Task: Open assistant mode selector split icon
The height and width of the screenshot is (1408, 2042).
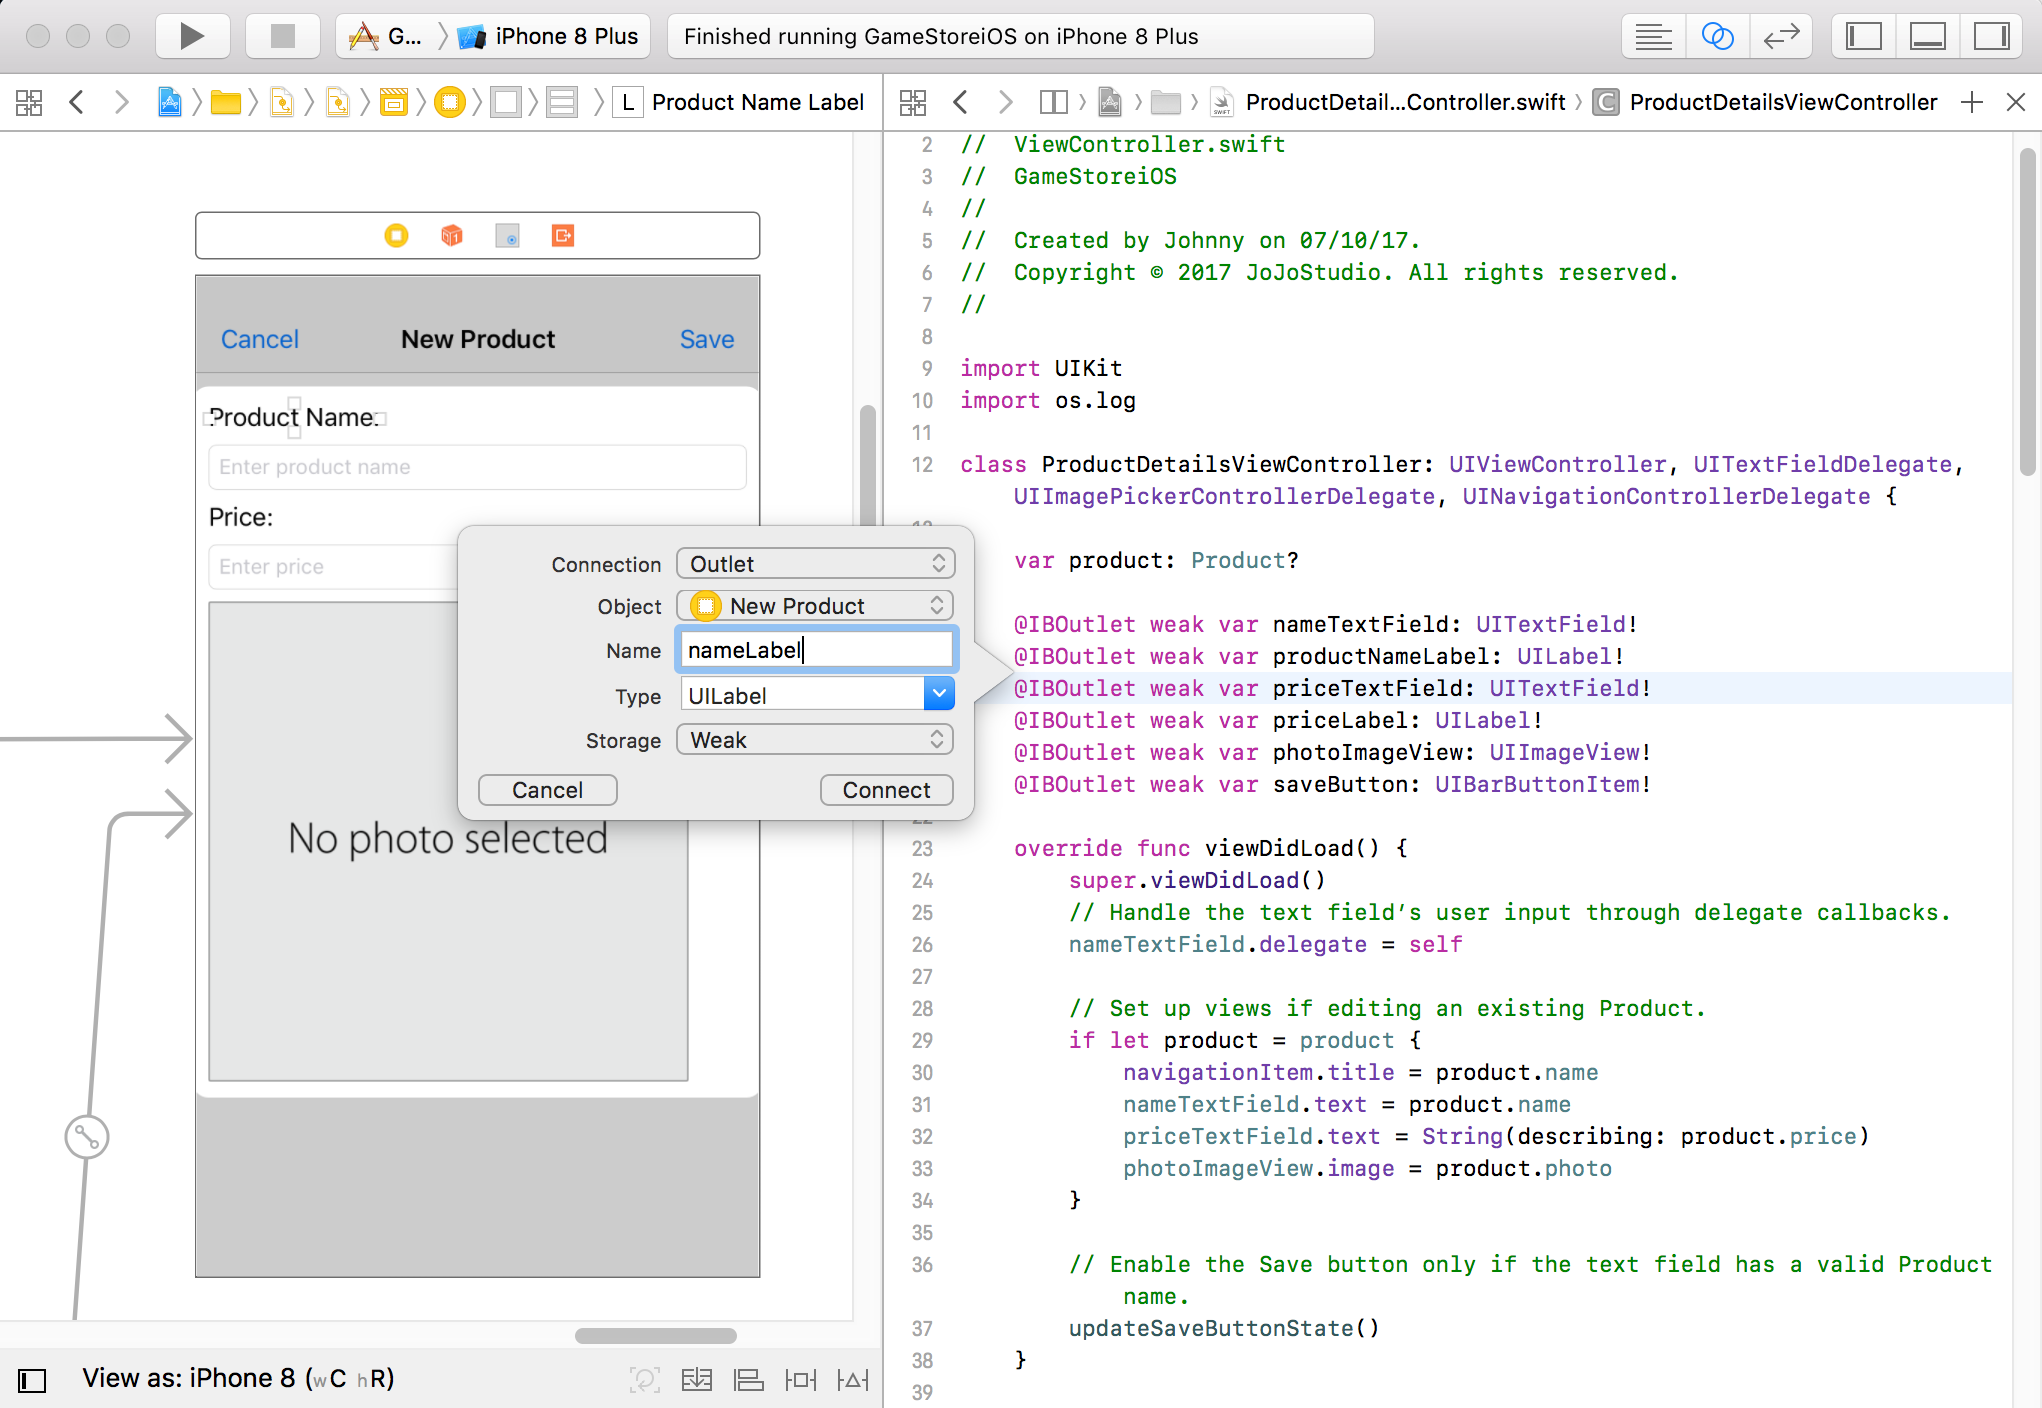Action: coord(1054,102)
